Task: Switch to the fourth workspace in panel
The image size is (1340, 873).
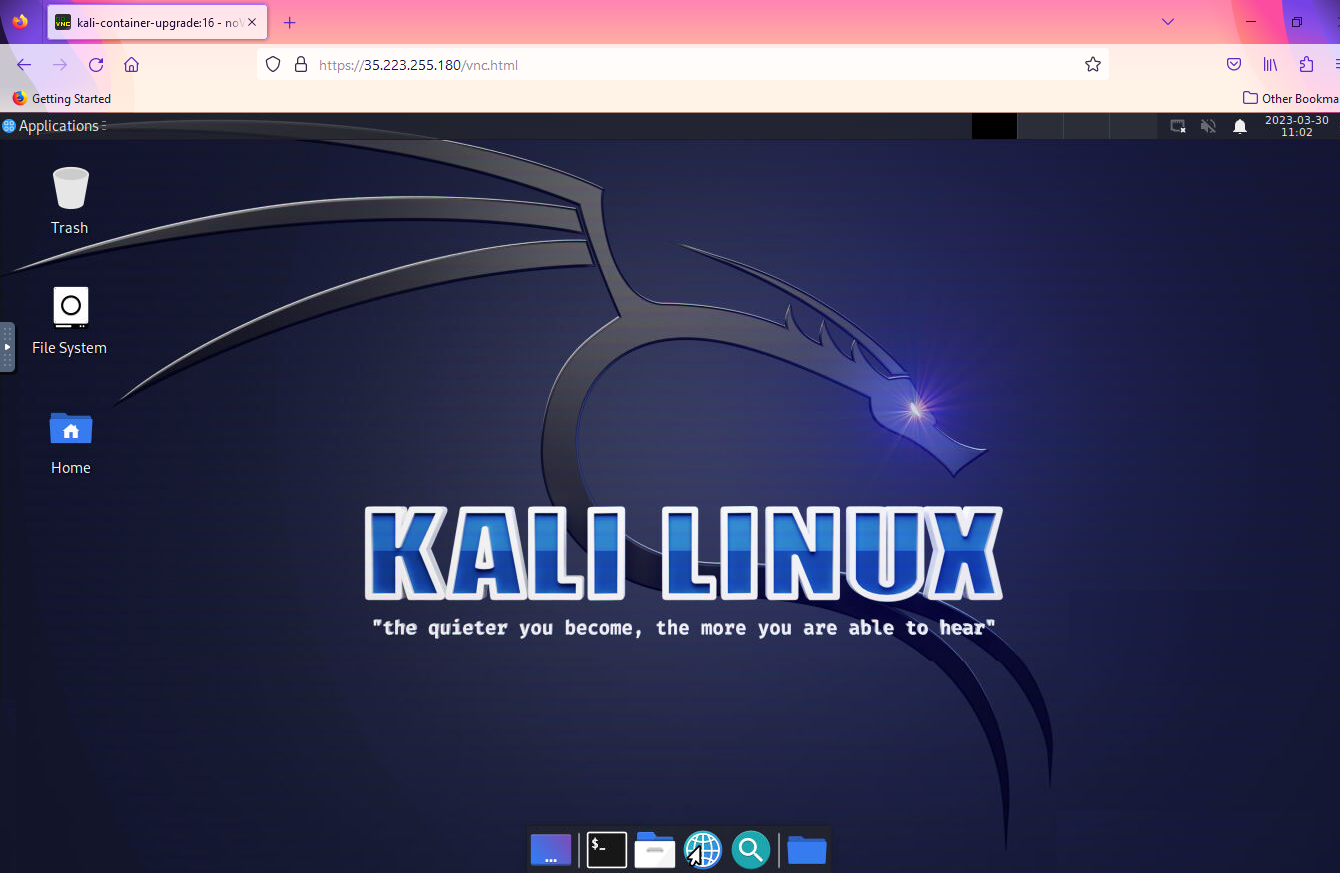Action: [1132, 126]
